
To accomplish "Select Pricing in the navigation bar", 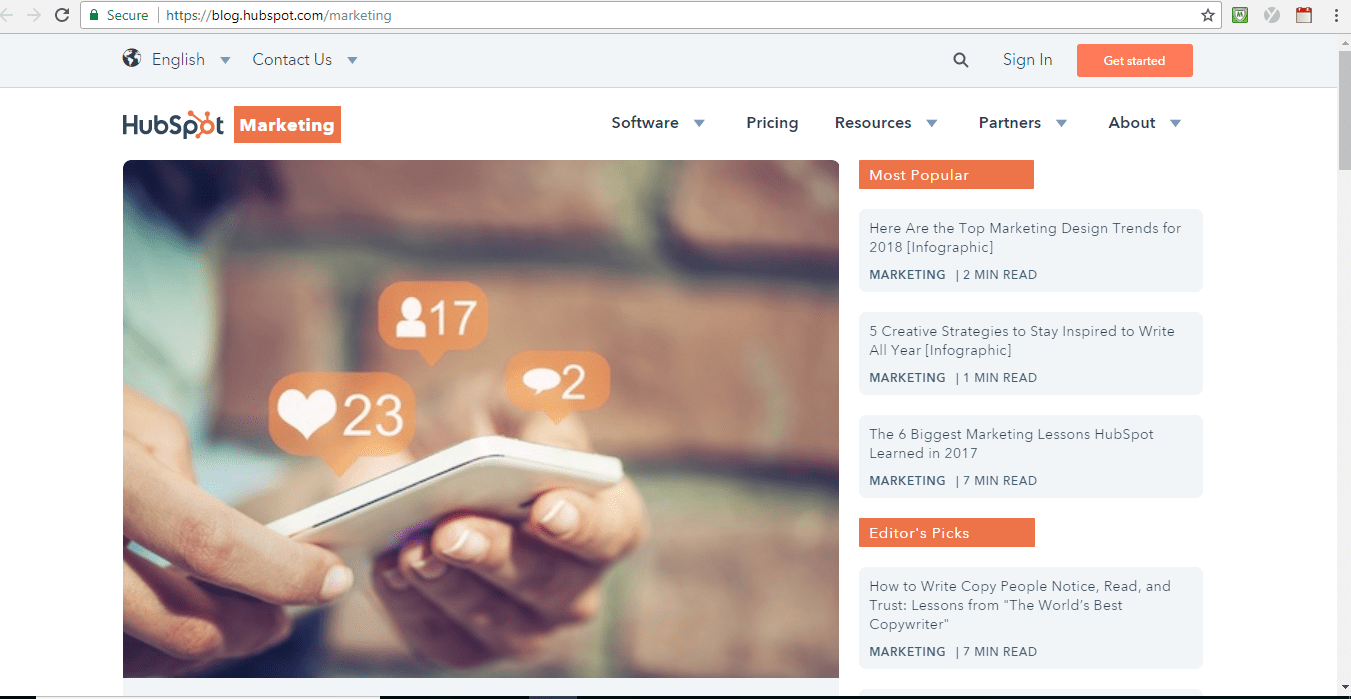I will pos(772,123).
